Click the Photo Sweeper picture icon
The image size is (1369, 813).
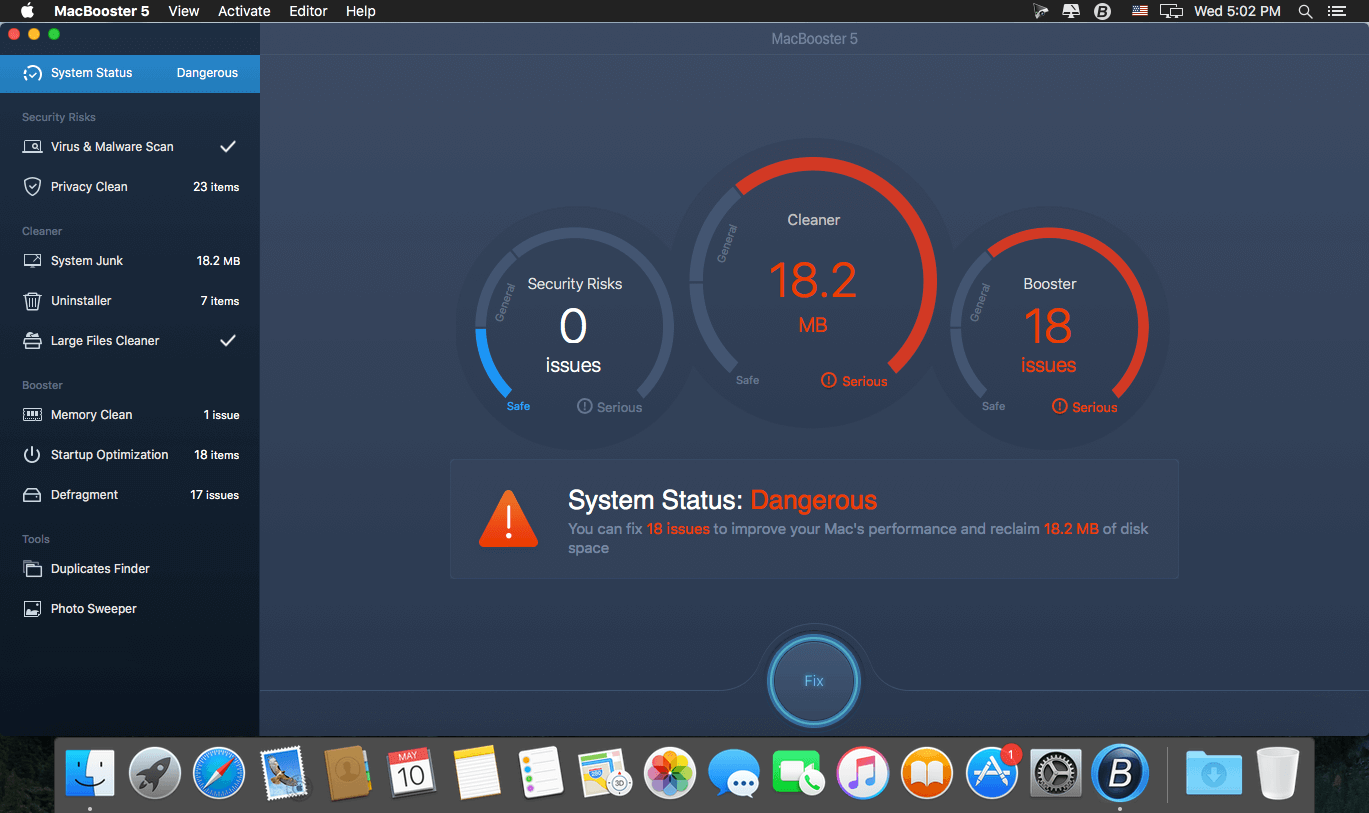32,609
